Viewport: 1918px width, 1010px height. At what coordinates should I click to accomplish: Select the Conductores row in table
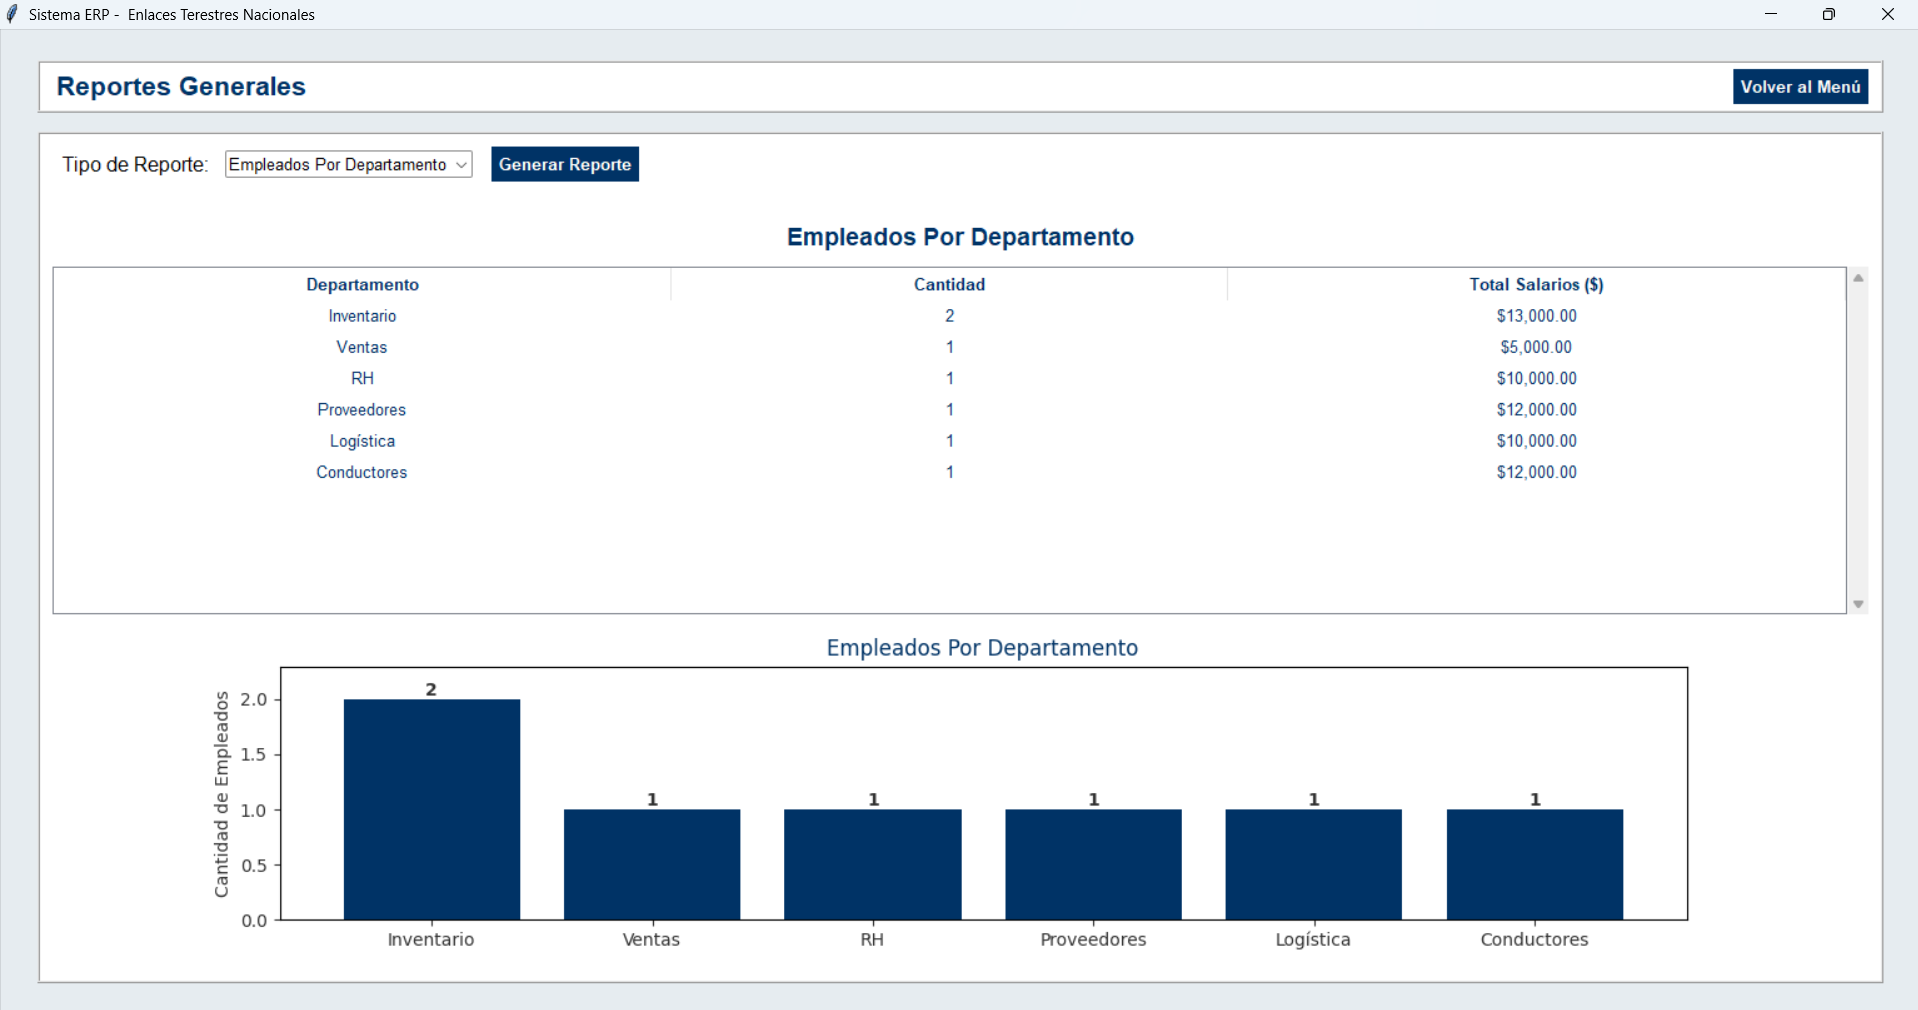coord(949,472)
